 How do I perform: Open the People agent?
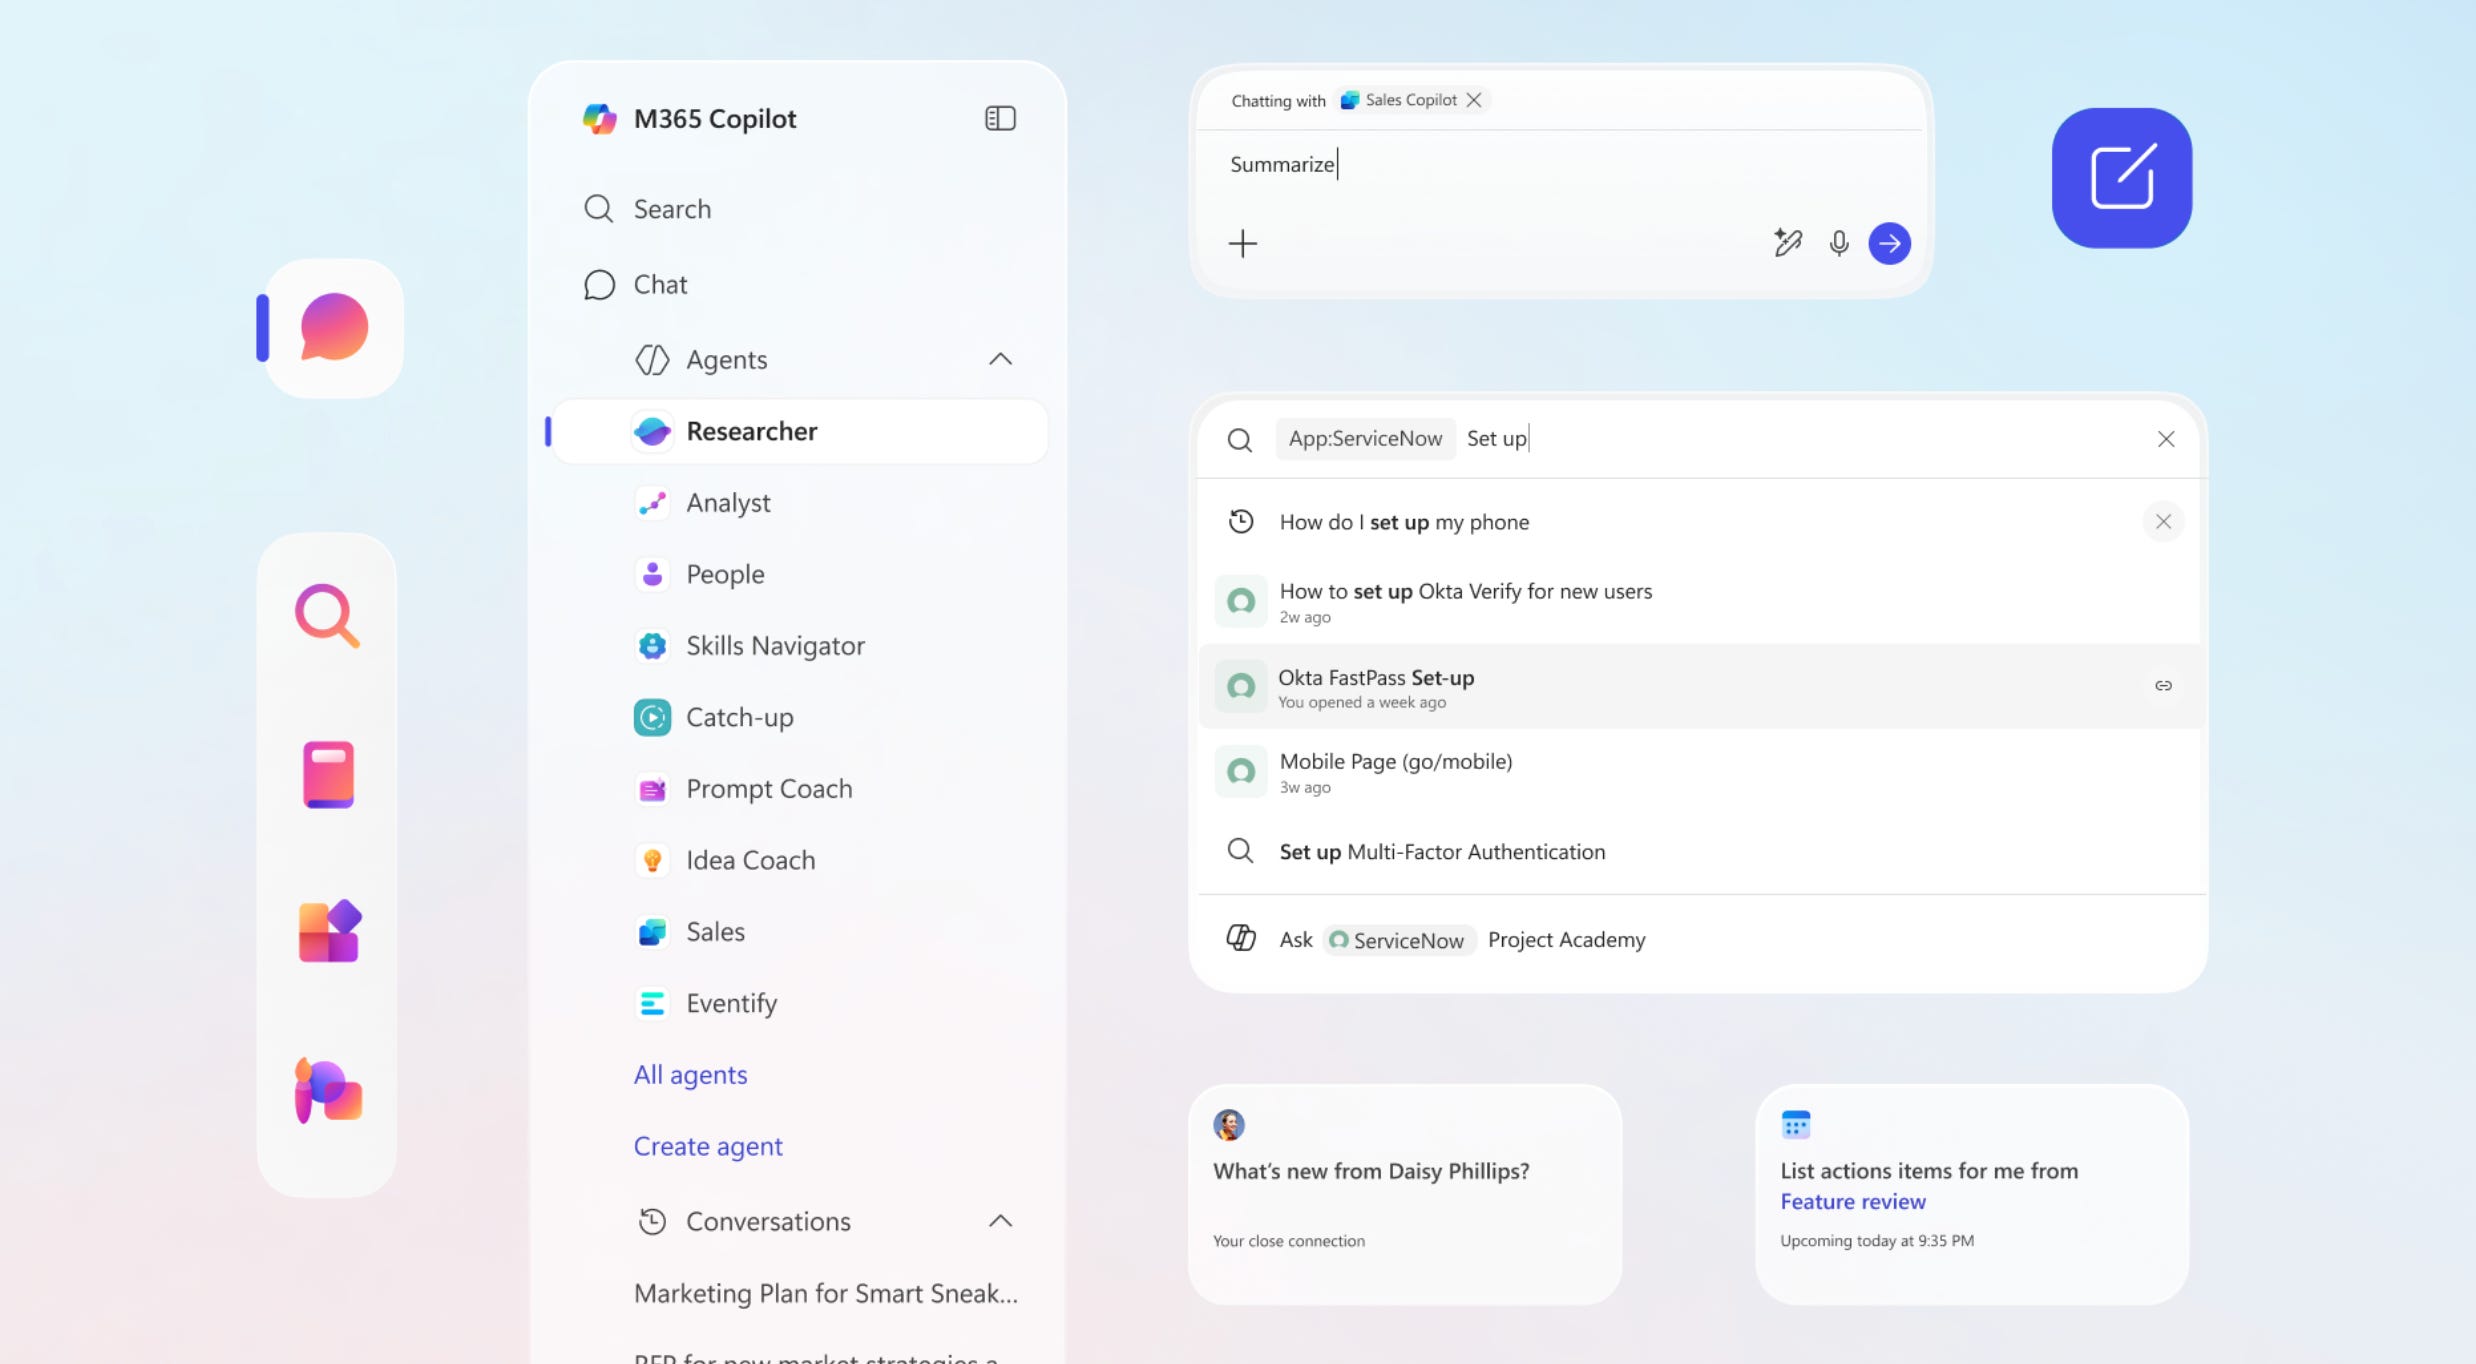(x=699, y=574)
